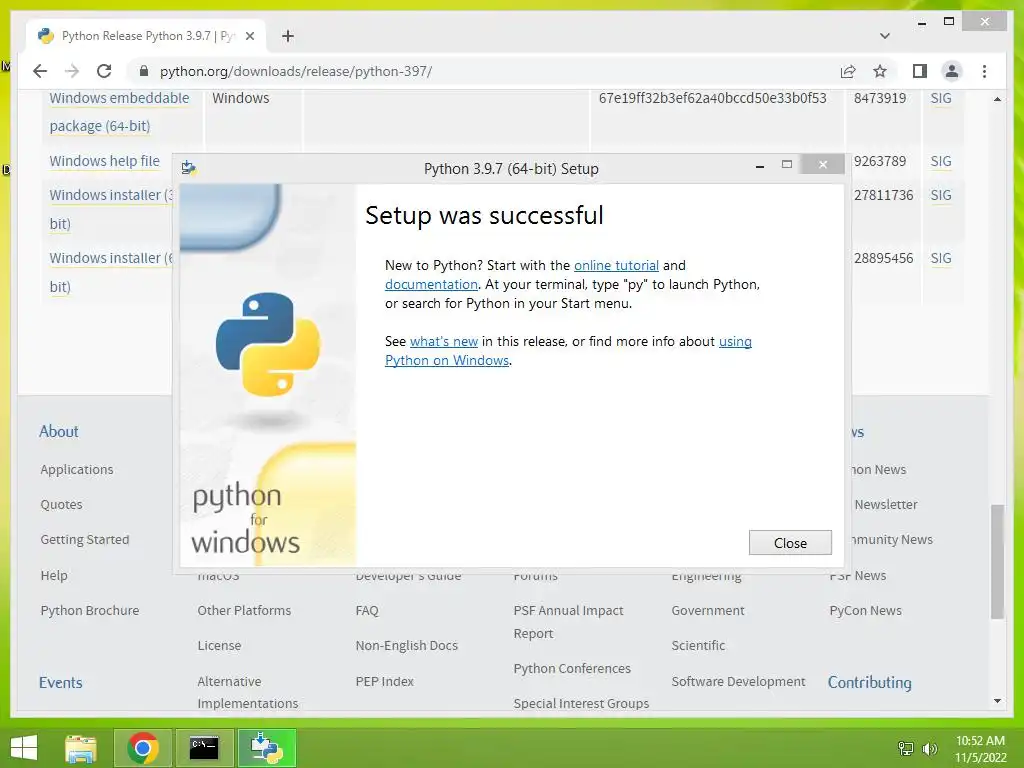Open the what's new link

(443, 341)
